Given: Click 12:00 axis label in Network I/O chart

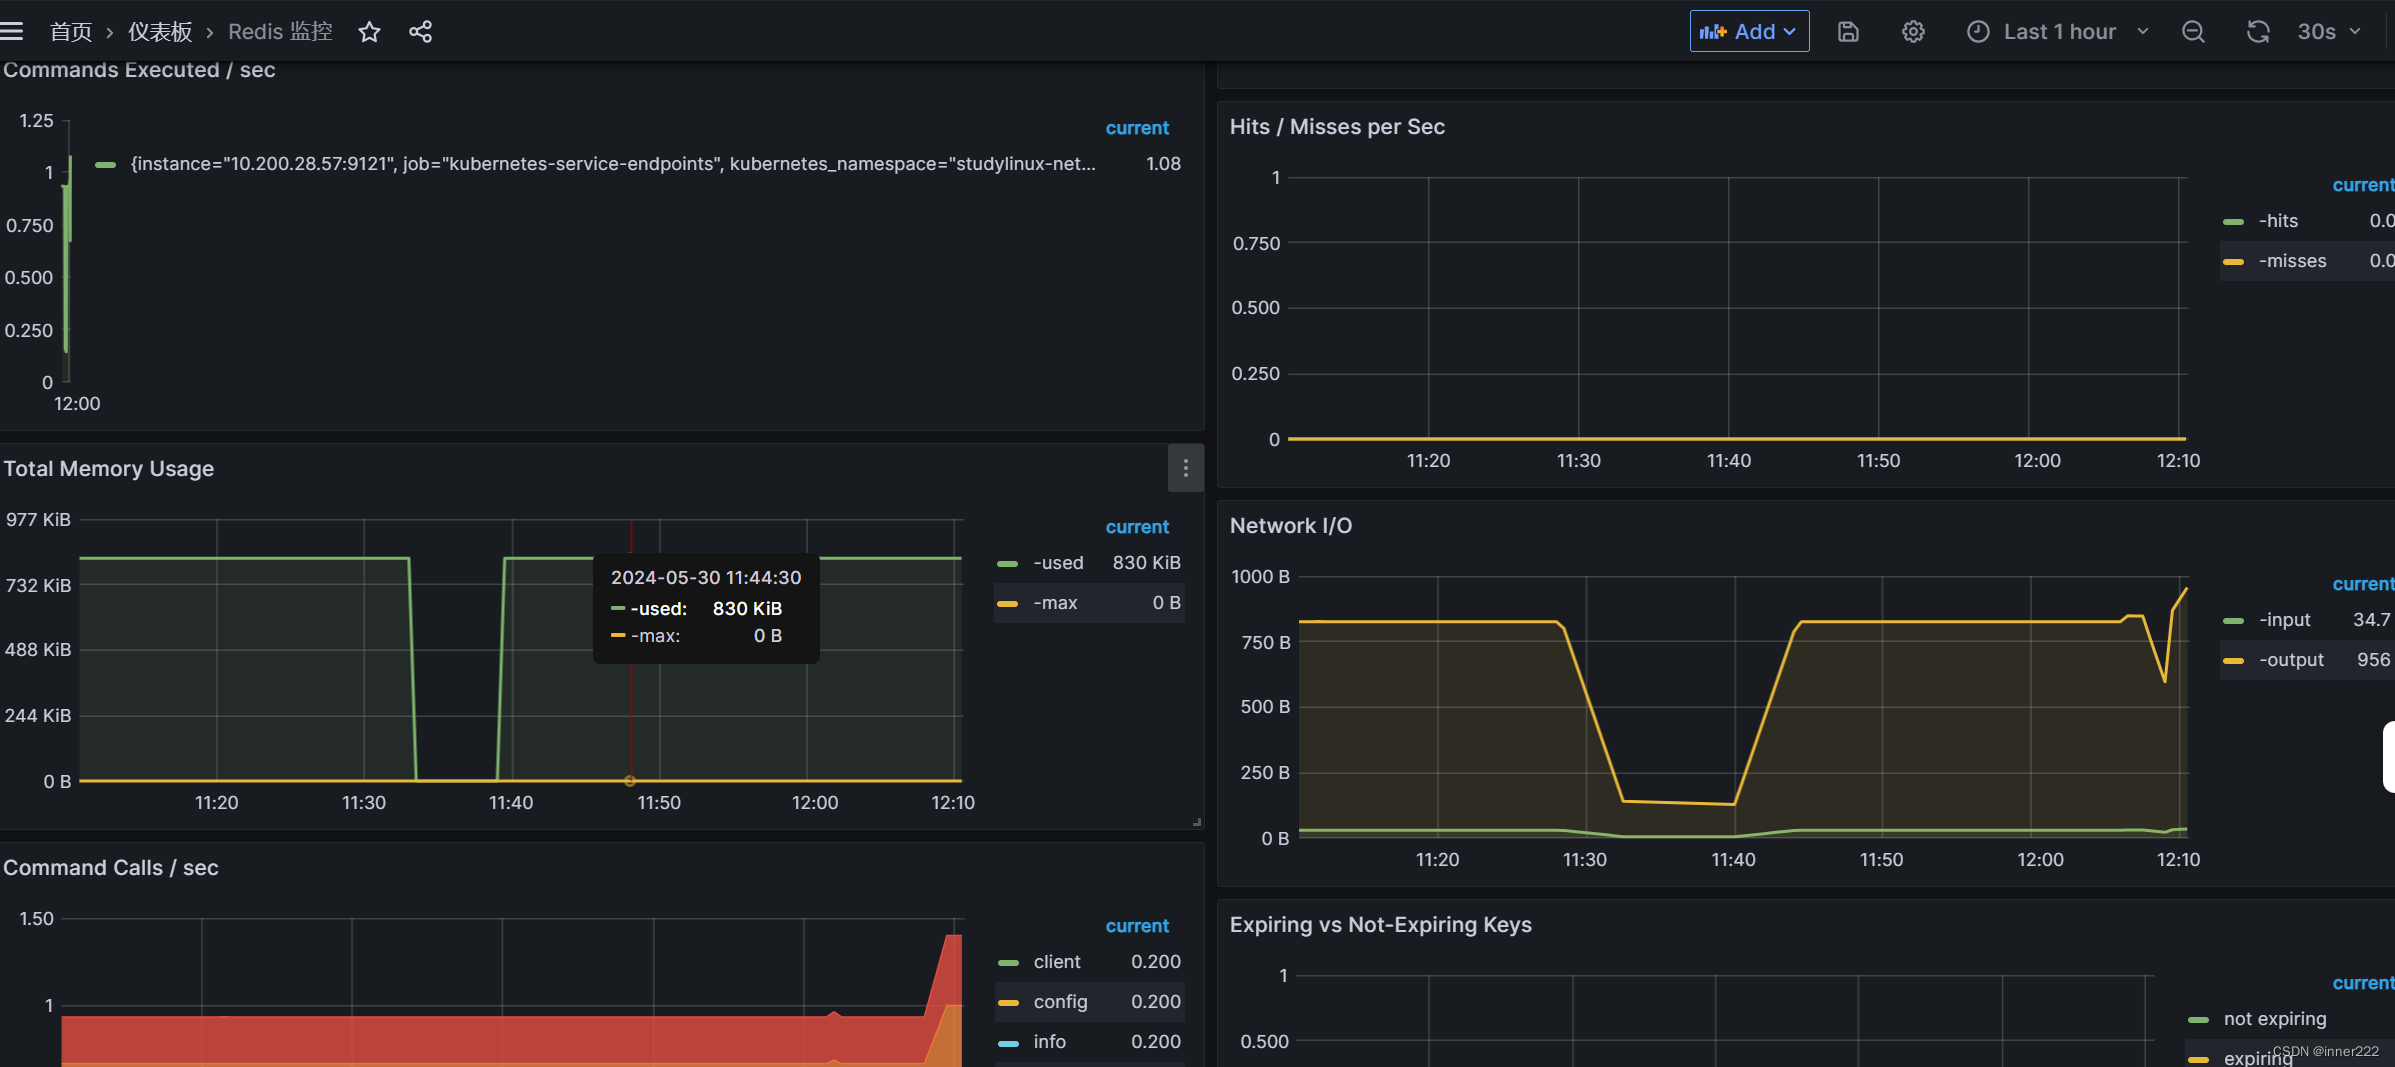Looking at the screenshot, I should click(2040, 860).
